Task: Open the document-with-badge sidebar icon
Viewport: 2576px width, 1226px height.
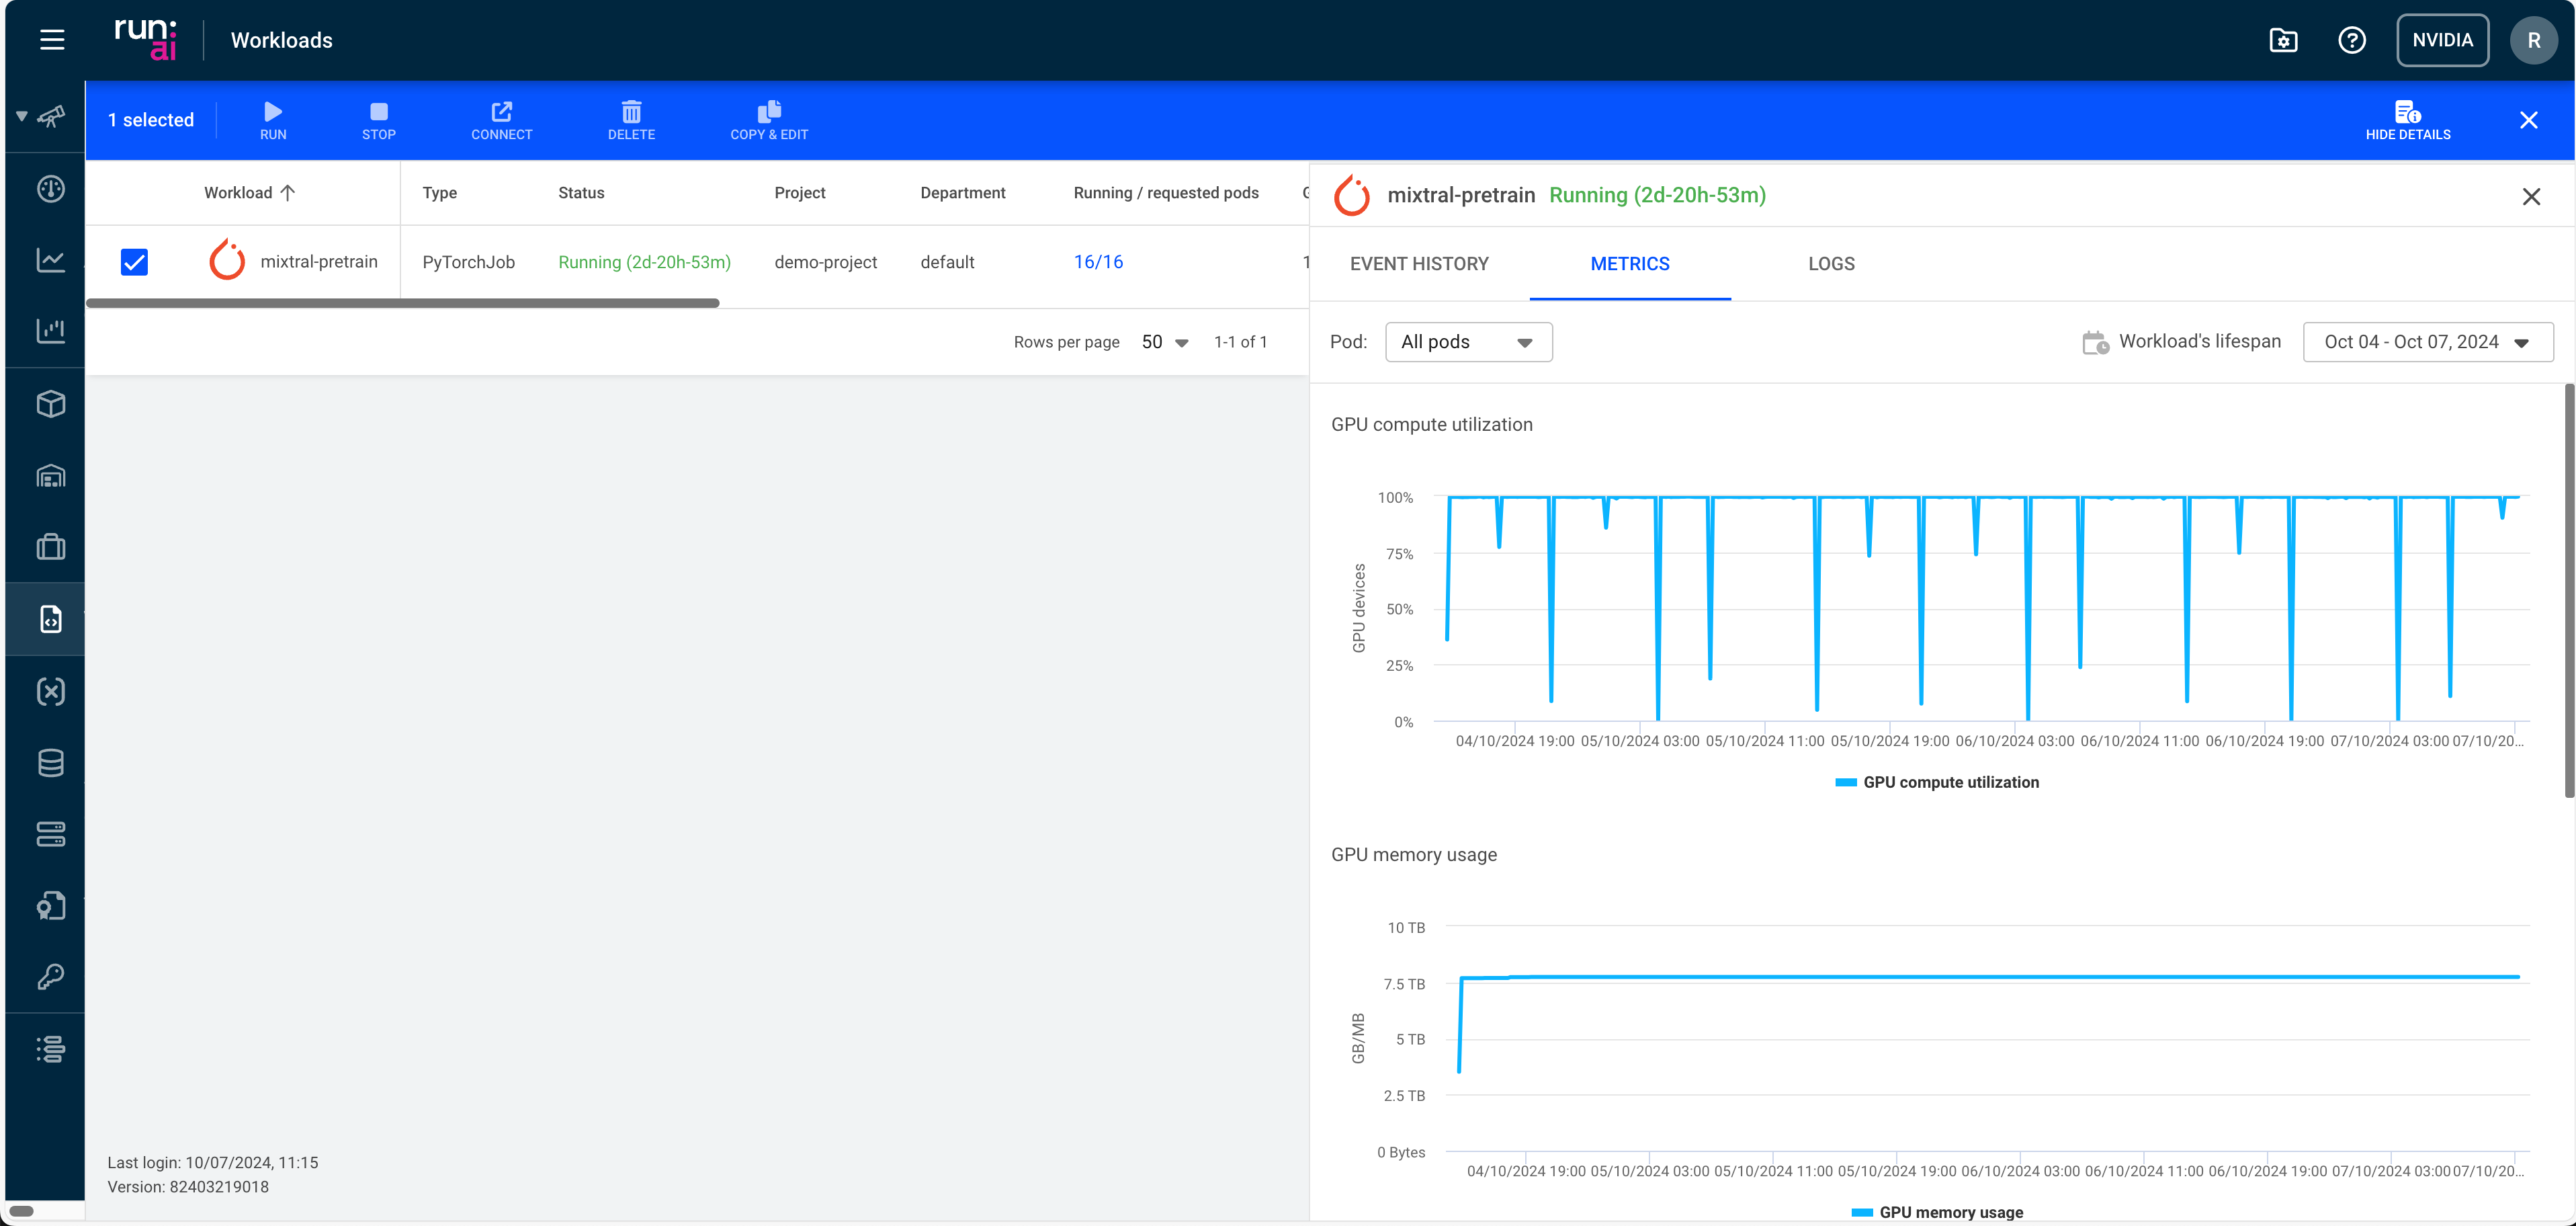Action: pos(51,906)
